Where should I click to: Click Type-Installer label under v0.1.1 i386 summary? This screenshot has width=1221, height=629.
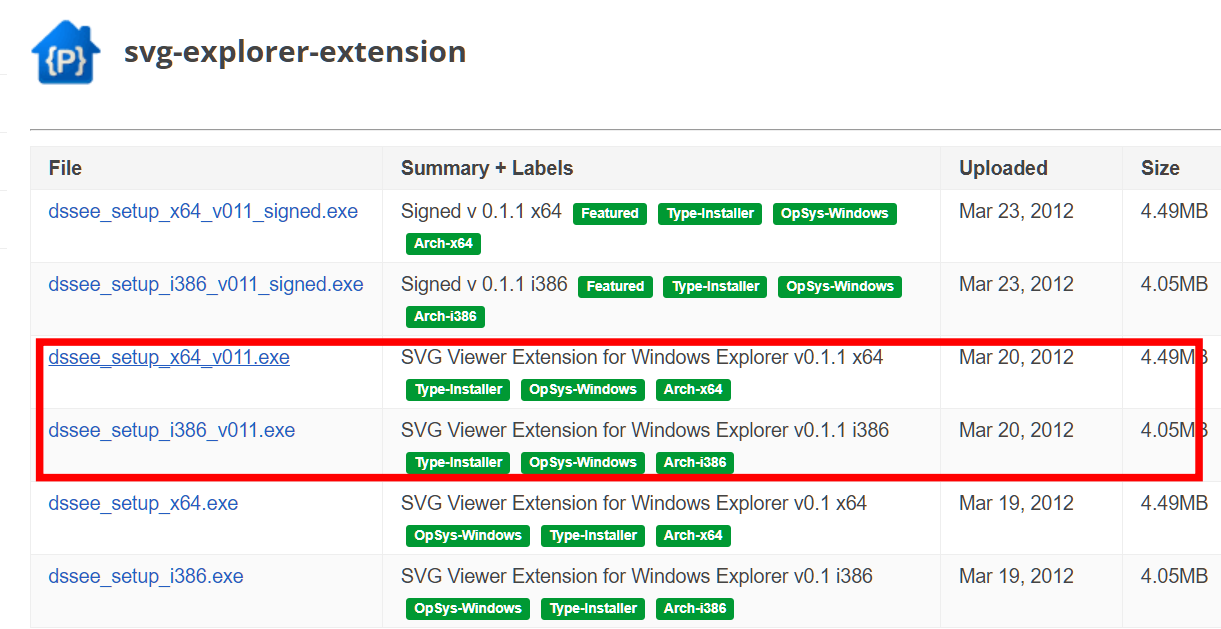(x=458, y=463)
